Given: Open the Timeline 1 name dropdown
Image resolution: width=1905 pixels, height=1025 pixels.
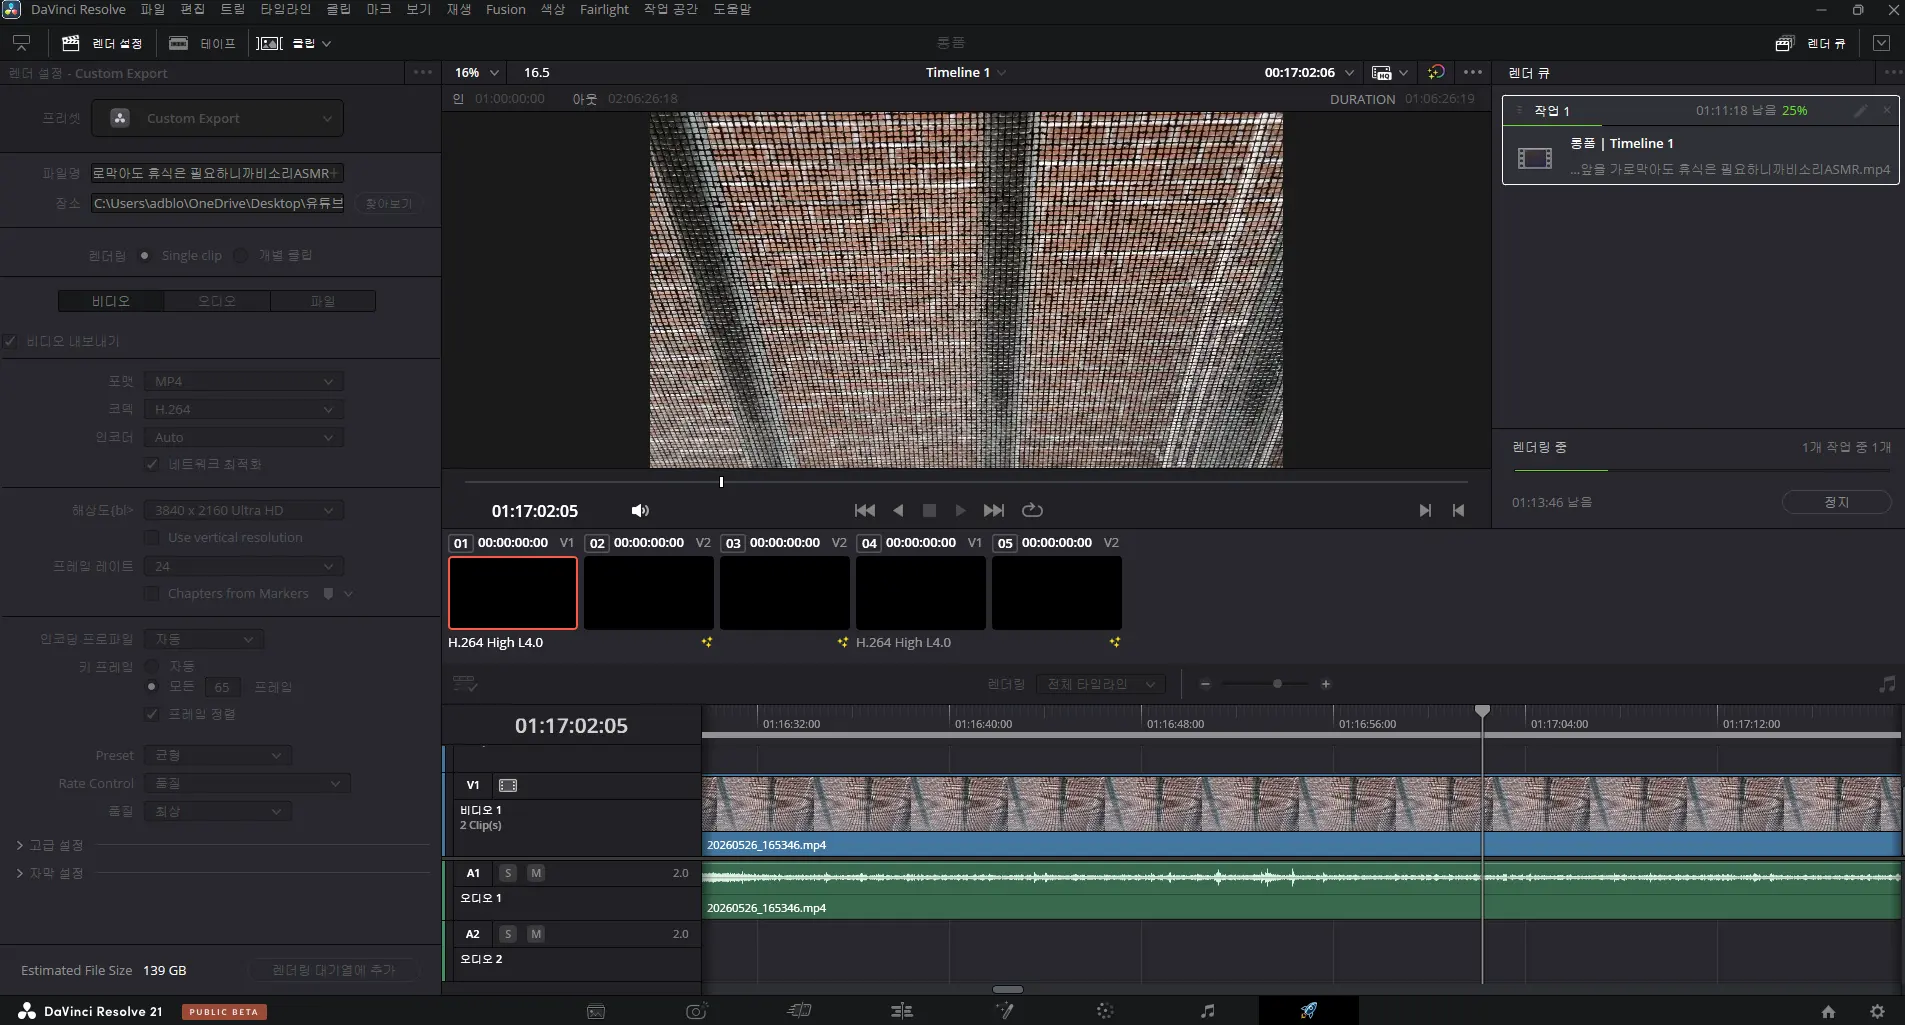Looking at the screenshot, I should [x=966, y=72].
